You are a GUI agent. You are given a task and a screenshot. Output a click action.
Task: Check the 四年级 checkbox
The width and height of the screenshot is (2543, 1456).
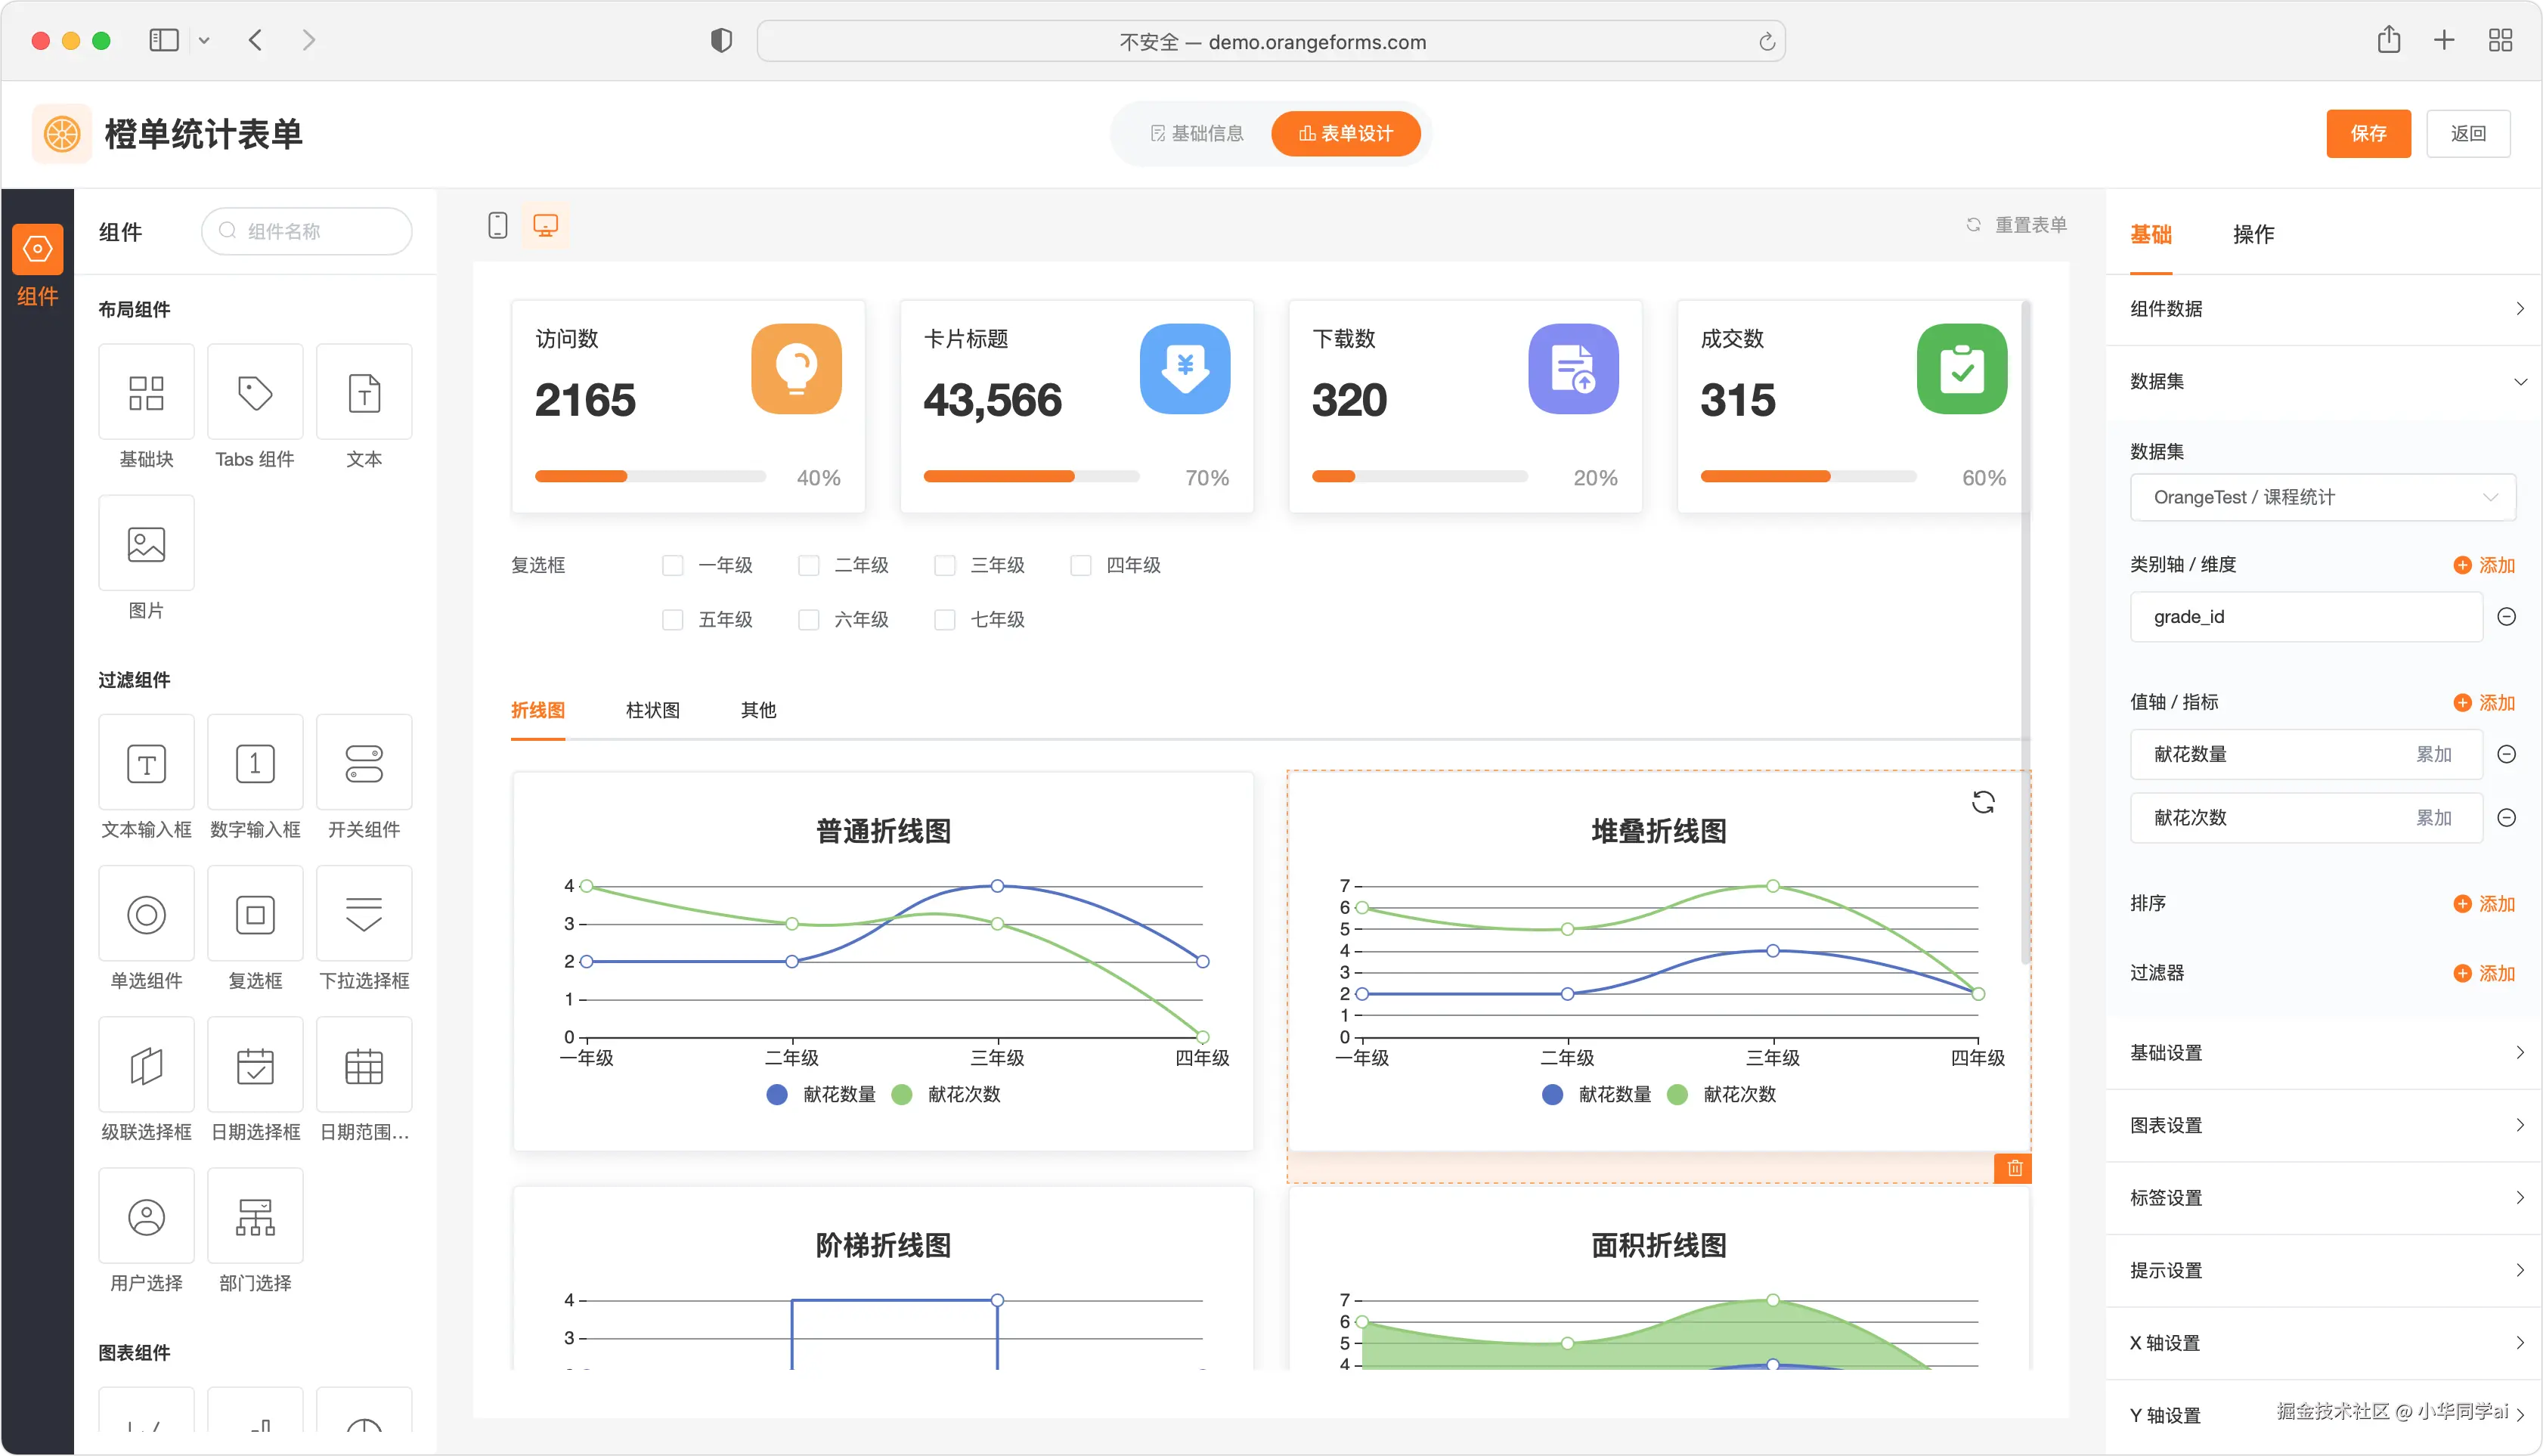tap(1081, 566)
